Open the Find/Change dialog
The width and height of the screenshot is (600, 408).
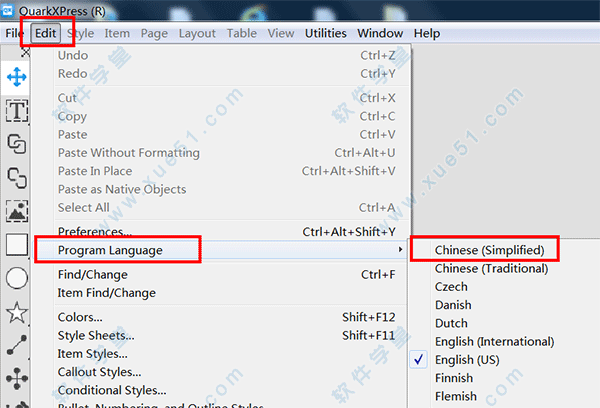coord(220,274)
